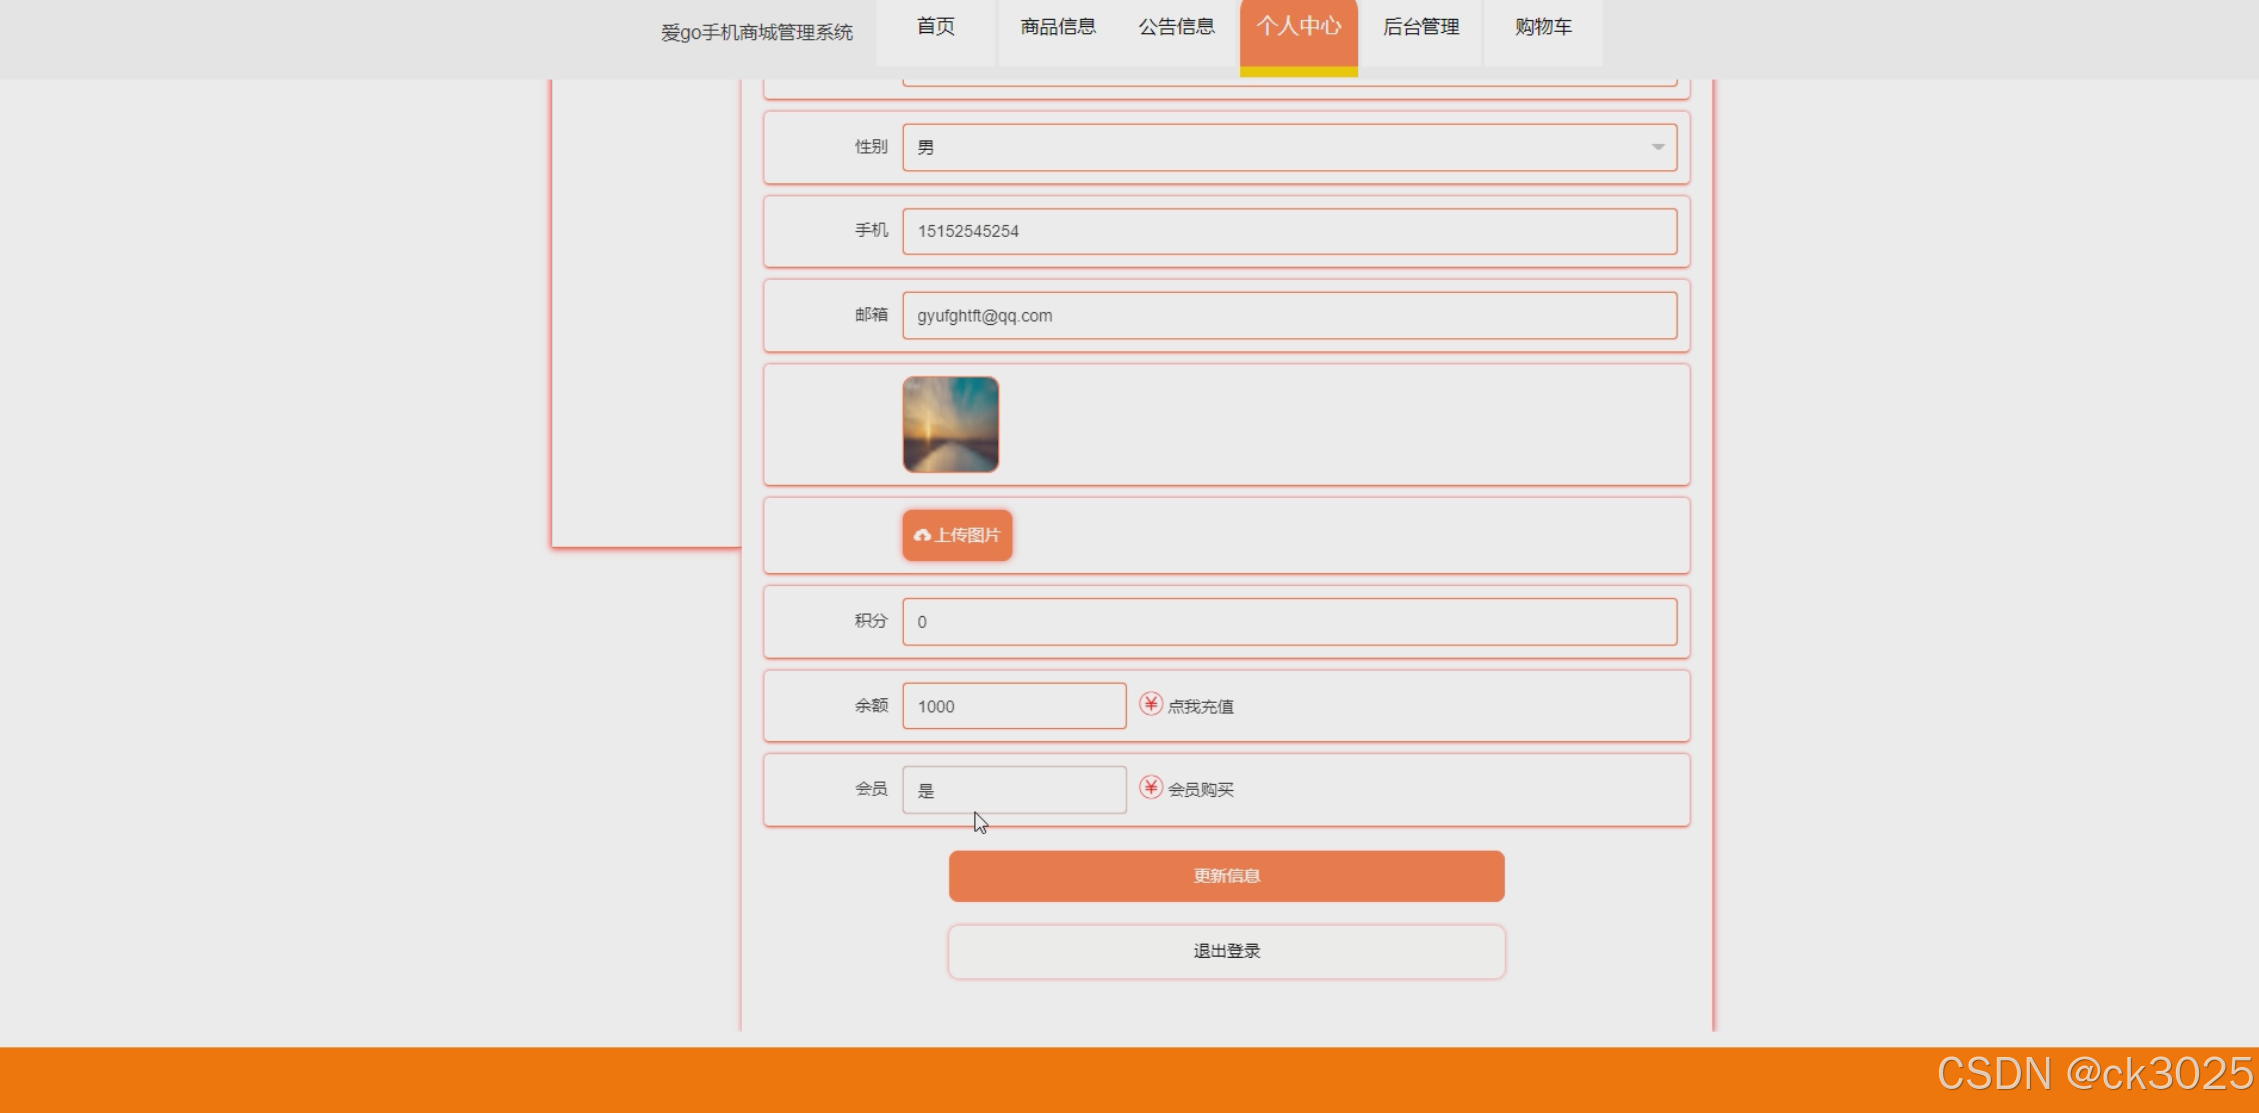Image resolution: width=2259 pixels, height=1113 pixels.
Task: Select the 个人中心 tab
Action: 1298,28
